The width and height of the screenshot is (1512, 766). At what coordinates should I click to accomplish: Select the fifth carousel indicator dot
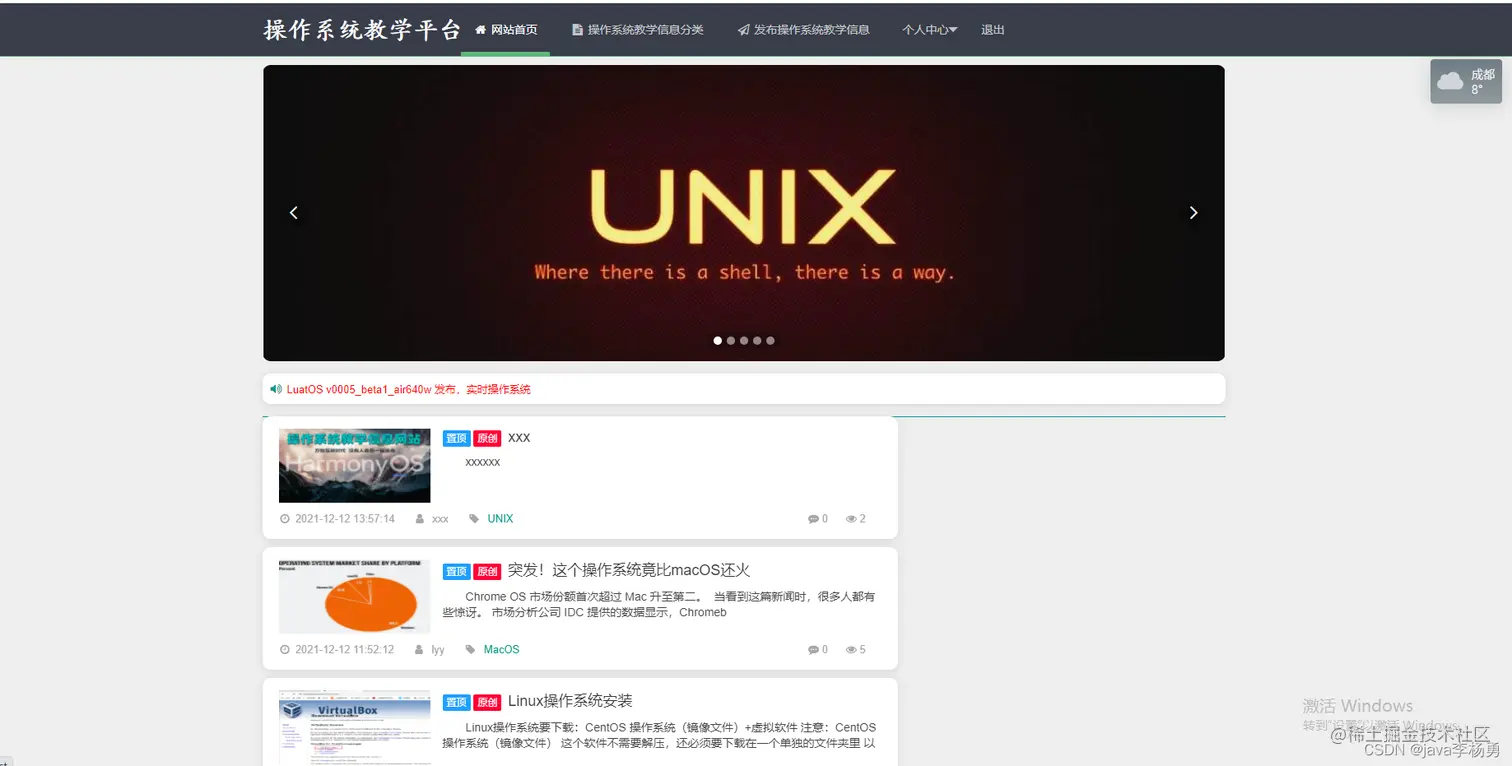tap(770, 340)
